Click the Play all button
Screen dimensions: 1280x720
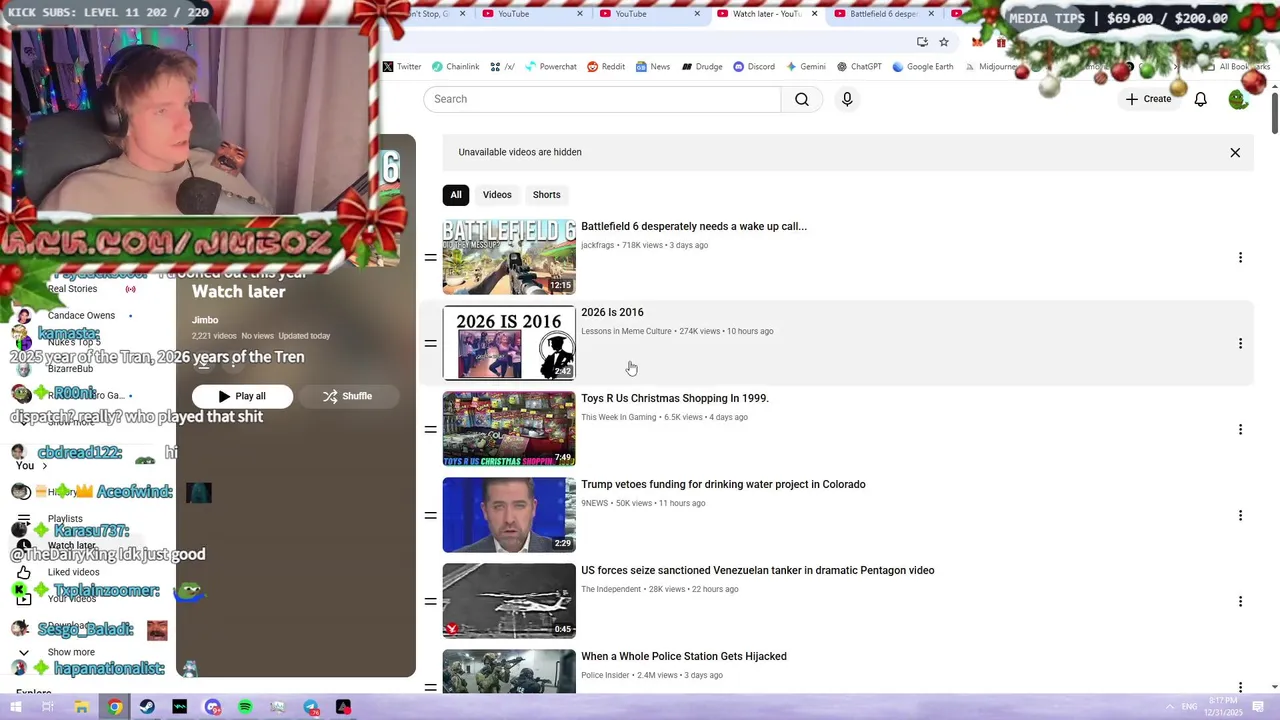[x=242, y=396]
